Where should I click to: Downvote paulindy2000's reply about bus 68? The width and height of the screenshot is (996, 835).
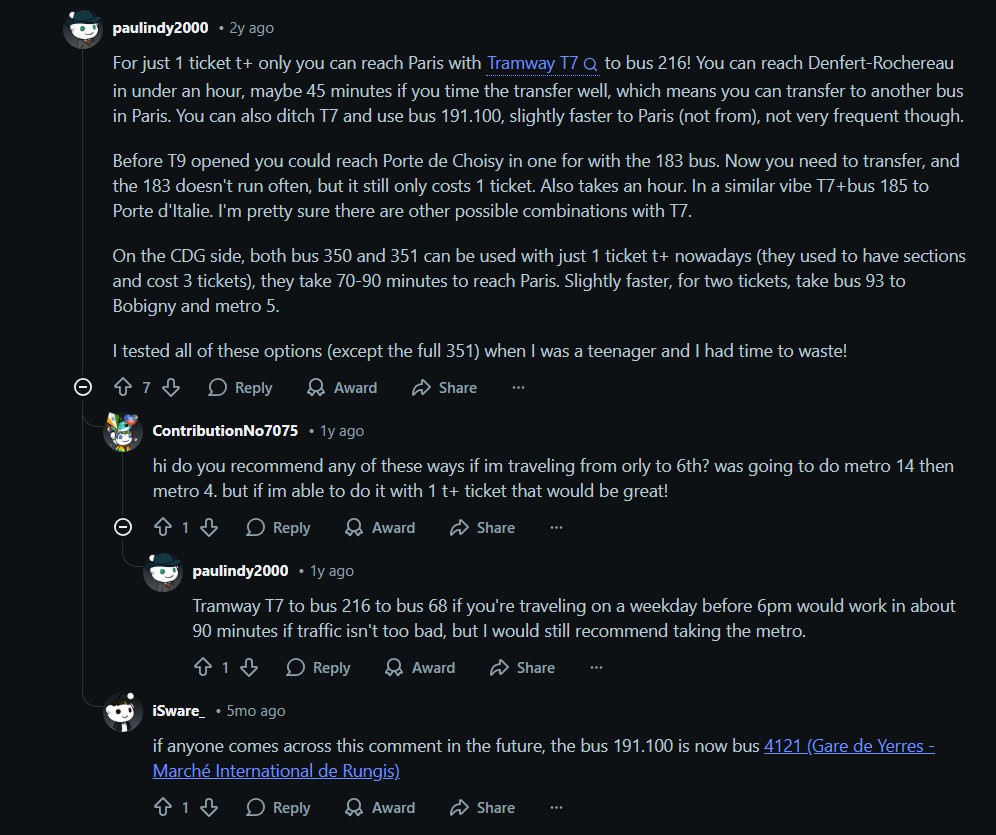tap(249, 667)
